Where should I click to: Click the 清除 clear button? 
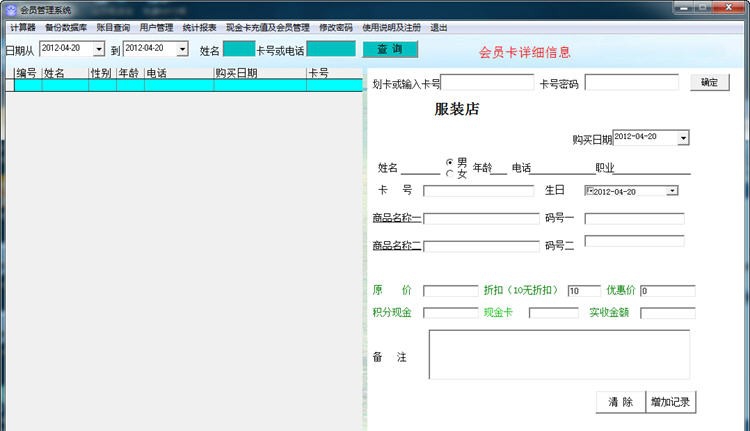(620, 402)
